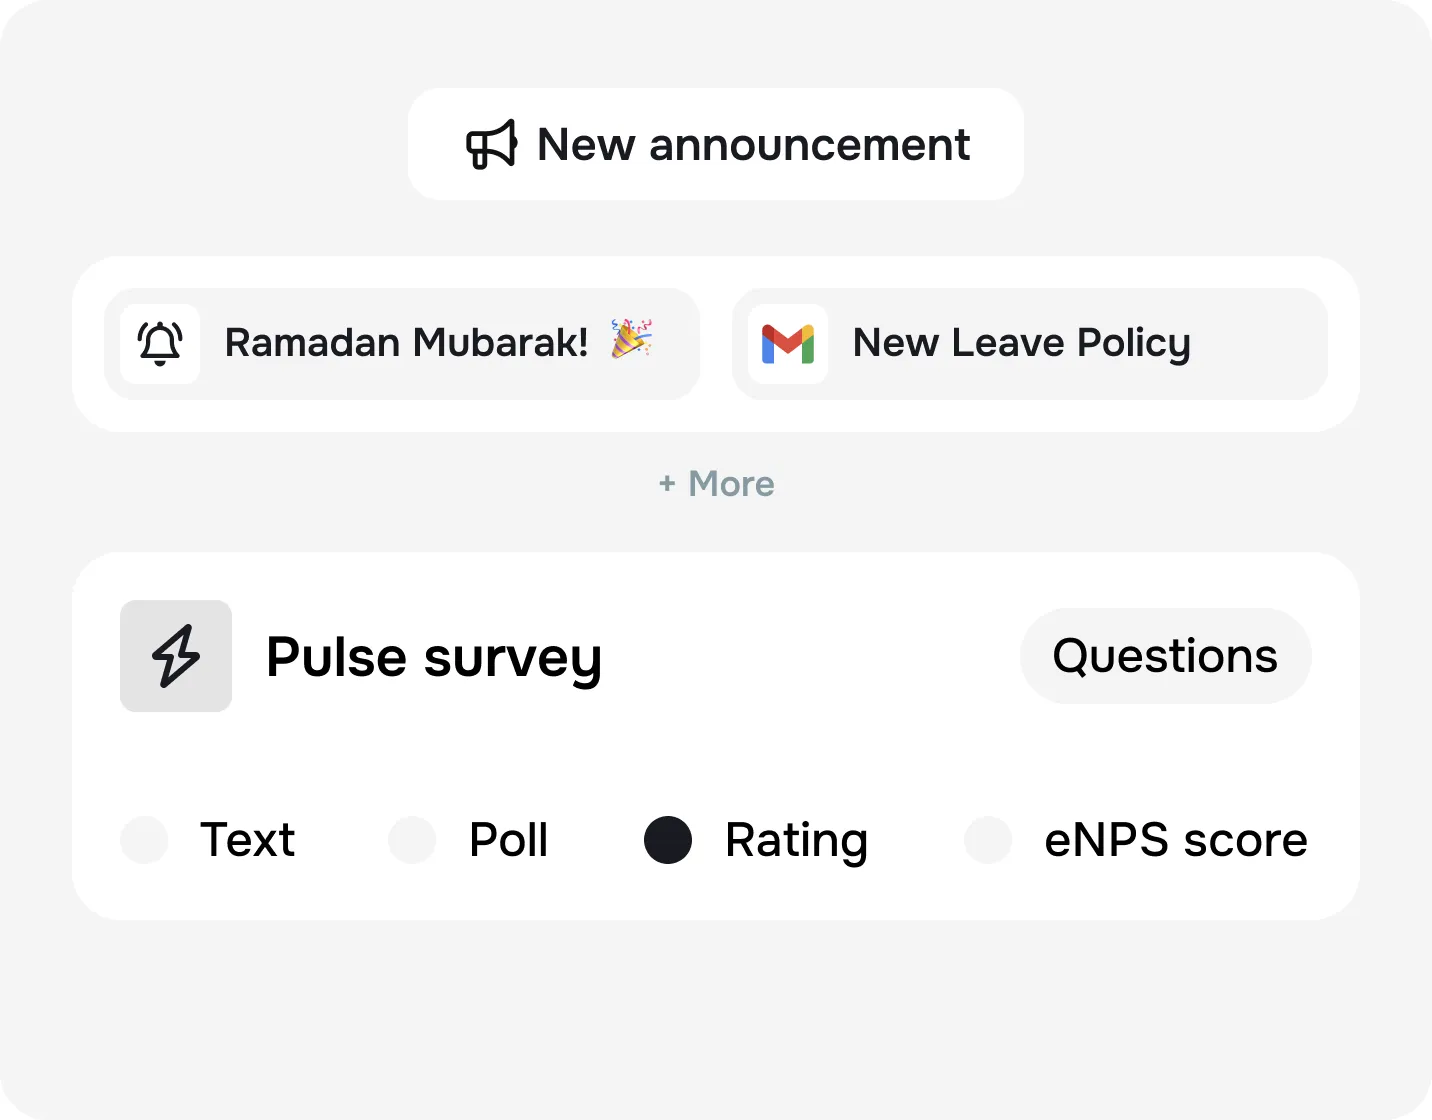Viewport: 1432px width, 1120px height.
Task: Select the Text radio circle
Action: pos(144,840)
